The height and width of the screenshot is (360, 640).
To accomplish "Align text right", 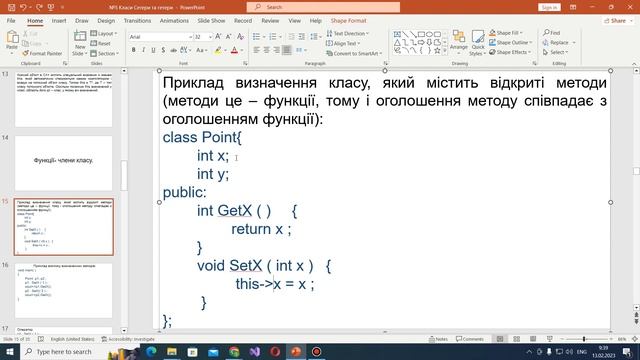I will 277,50.
